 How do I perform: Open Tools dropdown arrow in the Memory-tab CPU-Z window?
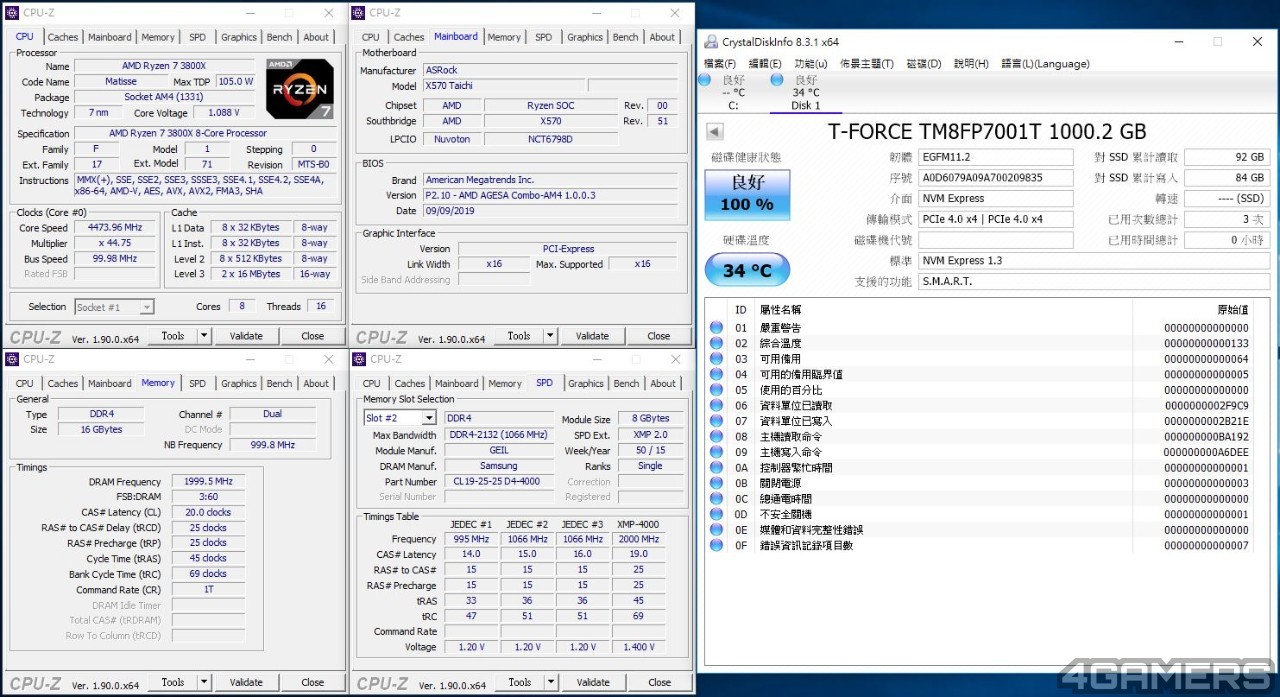coord(204,682)
